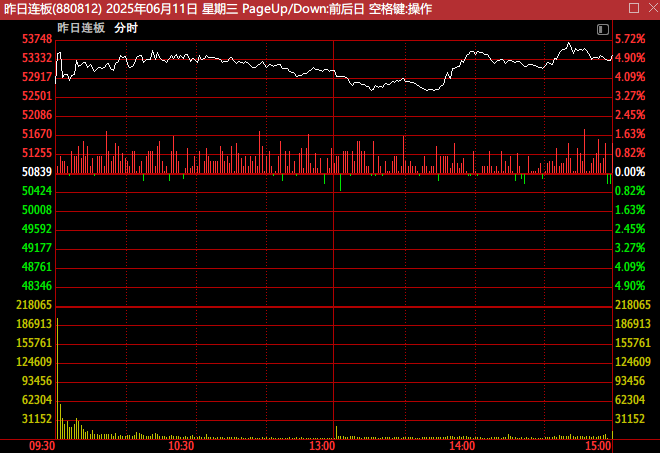Click the green 50008 price label

pos(37,210)
